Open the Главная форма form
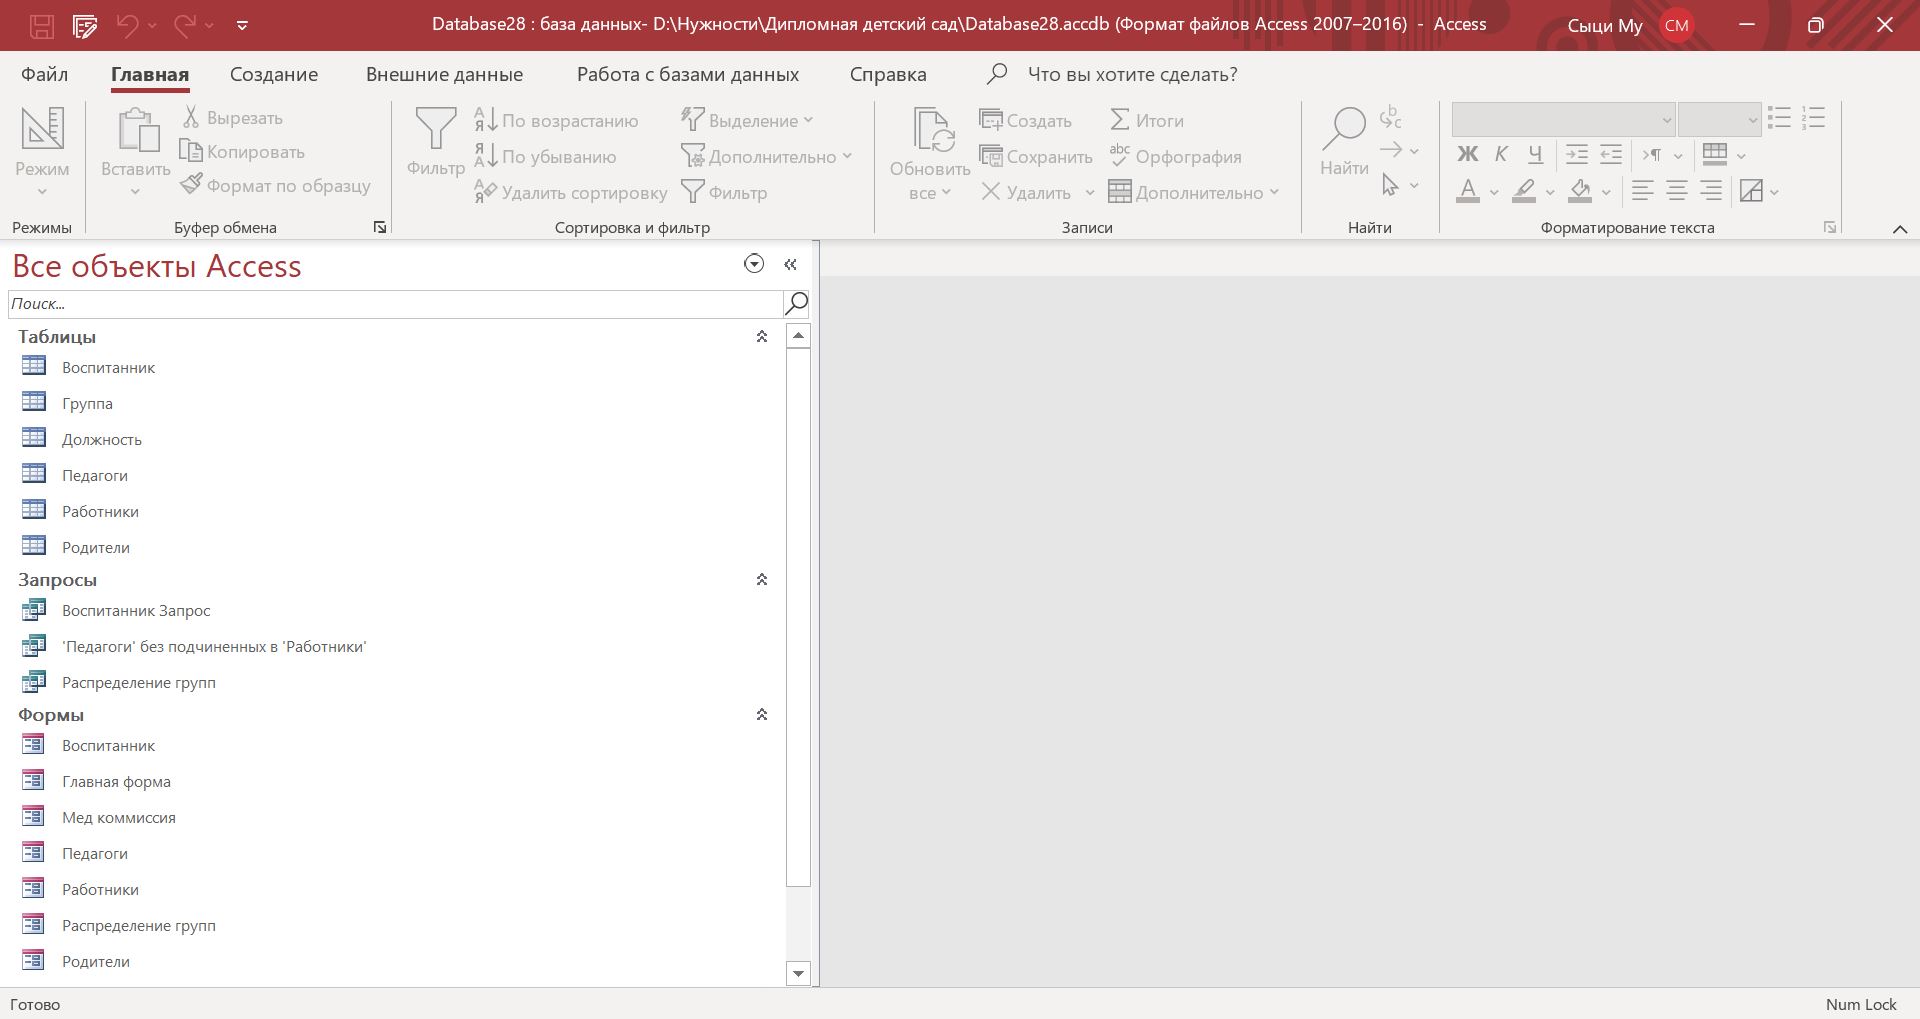Viewport: 1920px width, 1019px height. point(116,782)
